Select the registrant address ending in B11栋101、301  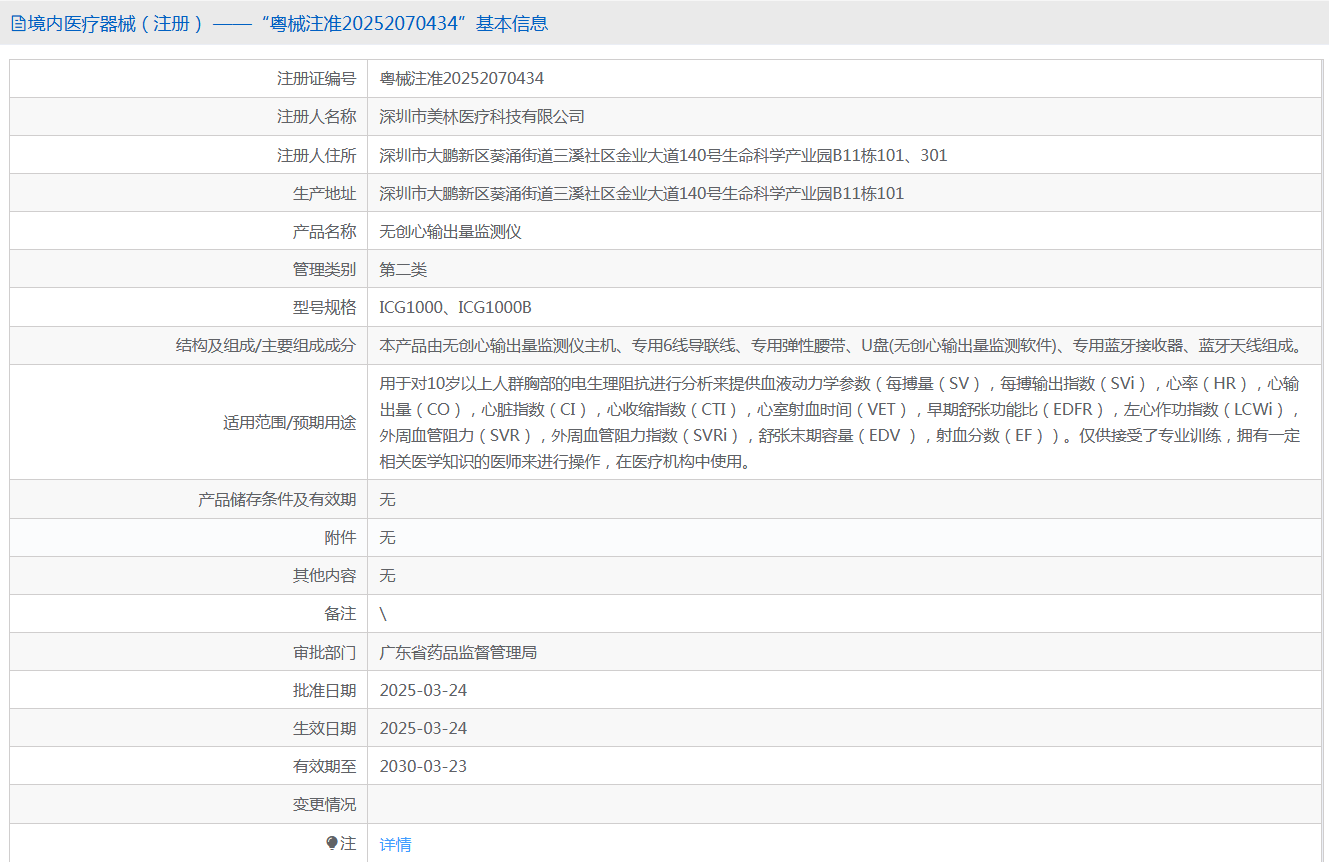point(663,155)
